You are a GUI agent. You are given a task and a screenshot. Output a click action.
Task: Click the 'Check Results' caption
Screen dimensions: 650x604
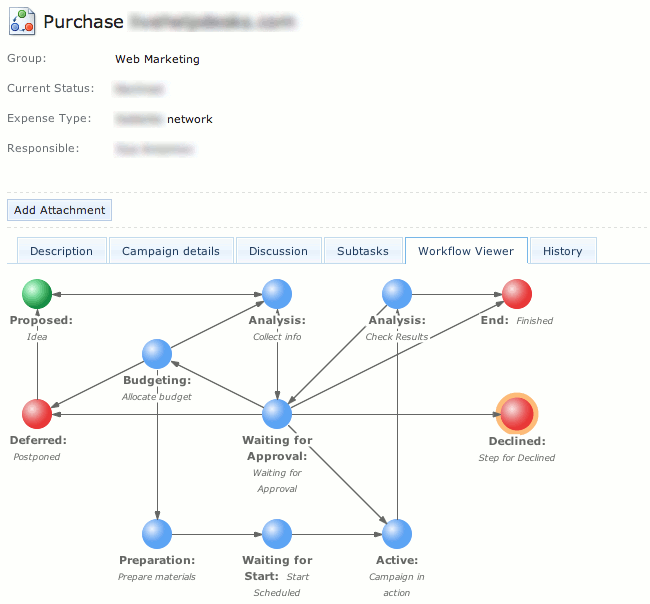click(x=397, y=337)
